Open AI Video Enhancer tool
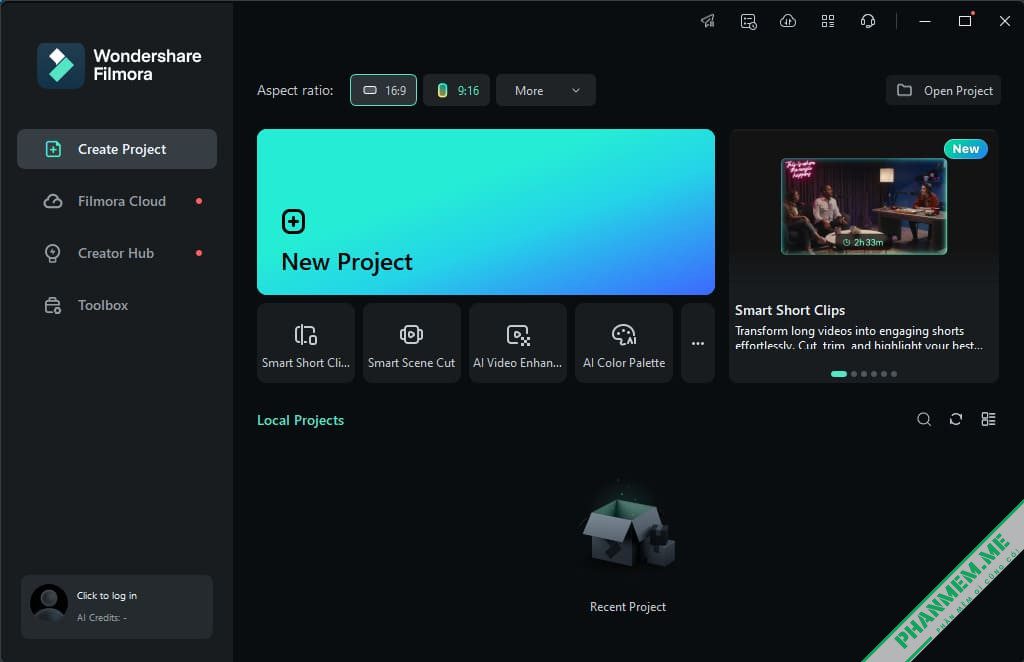The width and height of the screenshot is (1024, 662). click(x=518, y=343)
